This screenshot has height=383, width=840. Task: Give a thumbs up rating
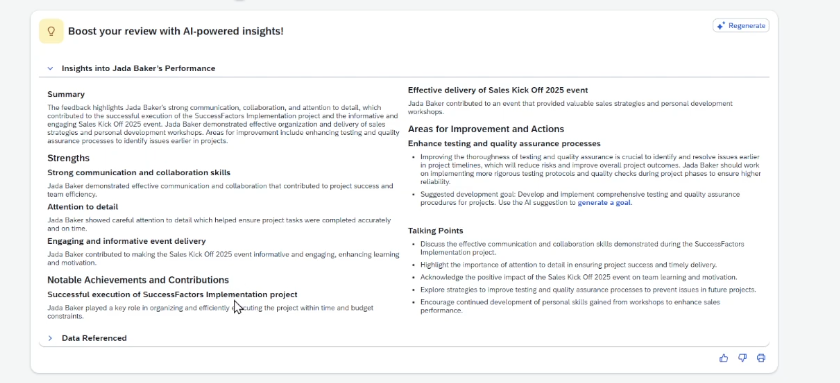[724, 358]
